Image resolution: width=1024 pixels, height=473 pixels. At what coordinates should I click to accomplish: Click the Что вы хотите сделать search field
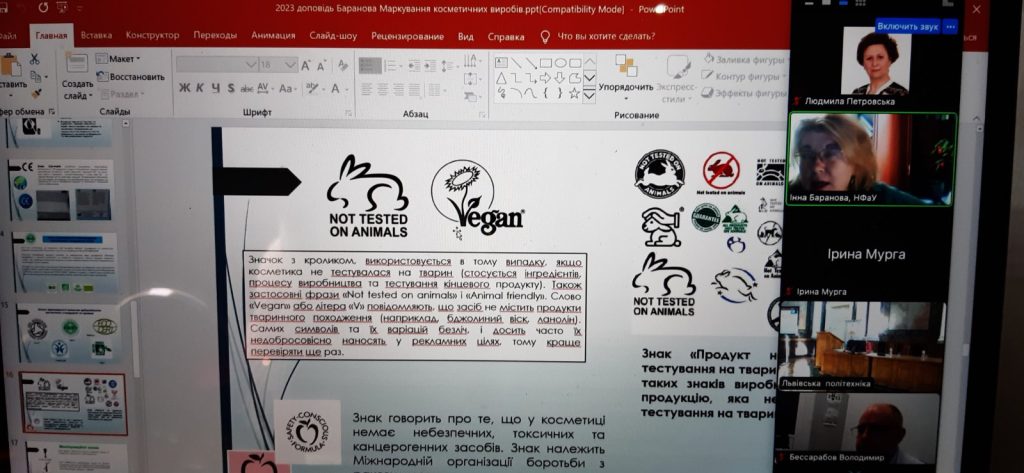tap(606, 37)
